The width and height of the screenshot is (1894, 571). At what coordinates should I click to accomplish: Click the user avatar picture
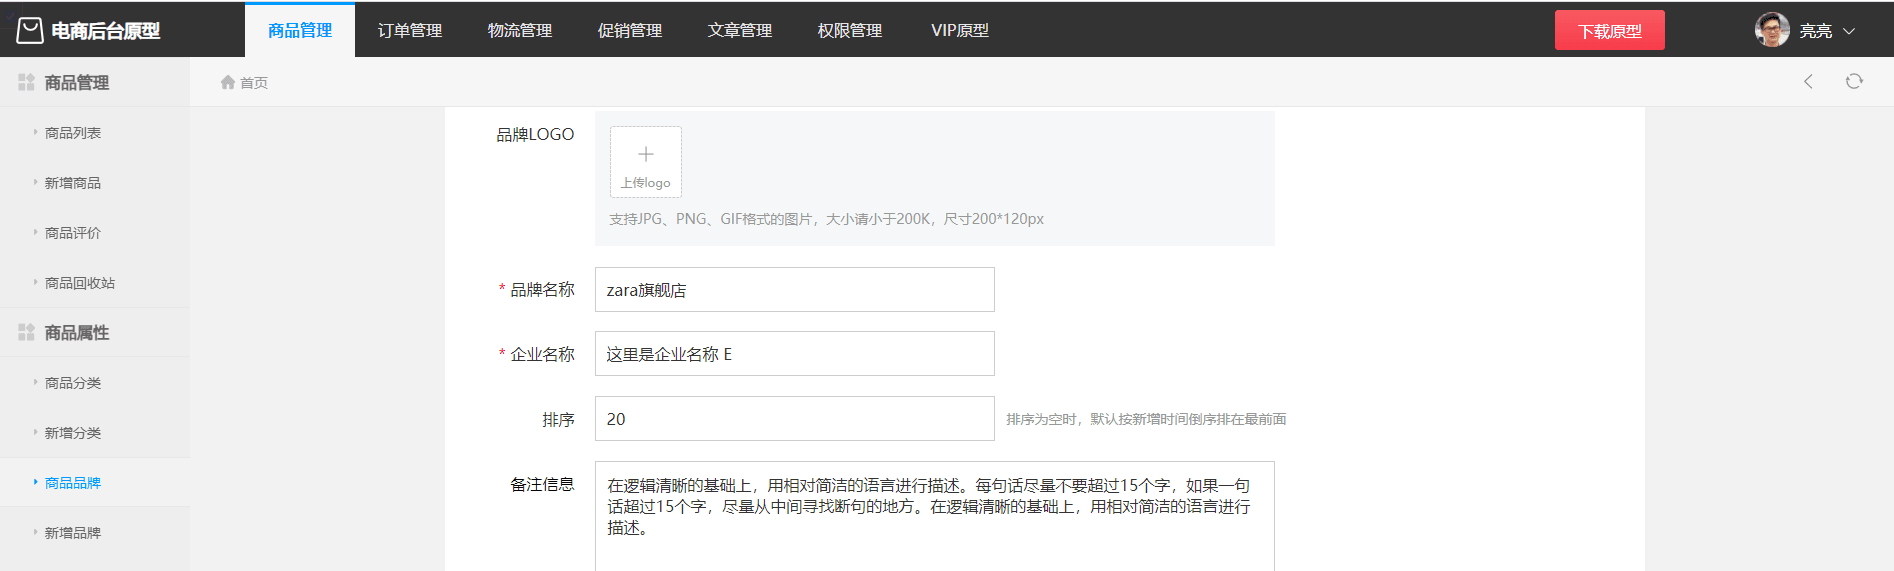(1772, 30)
